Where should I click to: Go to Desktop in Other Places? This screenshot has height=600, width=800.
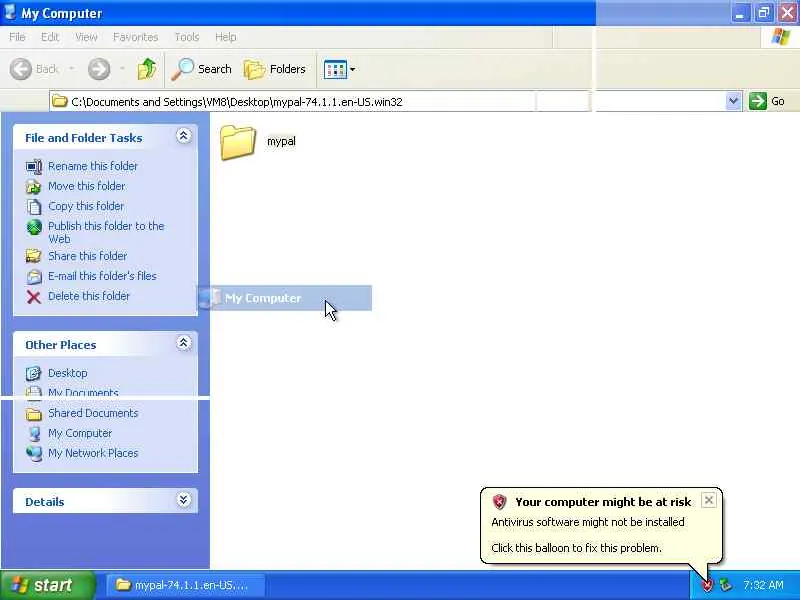[68, 373]
